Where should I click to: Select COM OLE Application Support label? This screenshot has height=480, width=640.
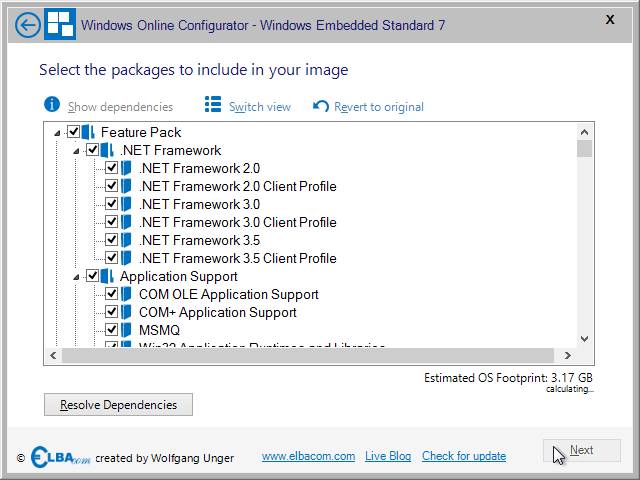click(229, 294)
